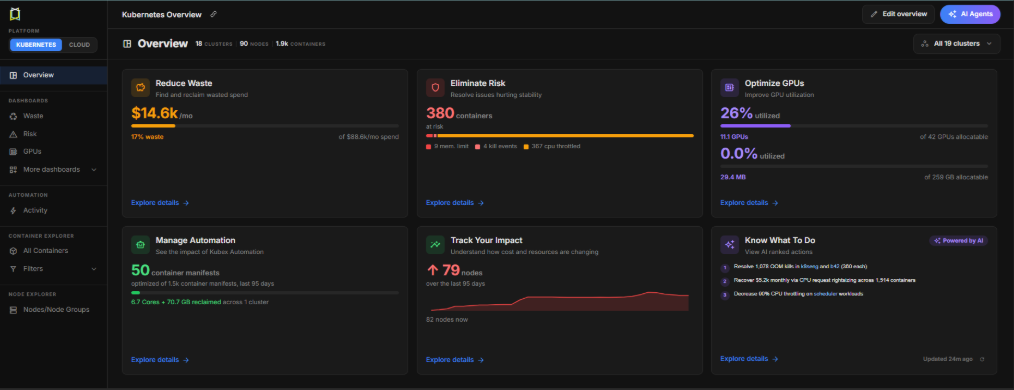Click the Risk warning triangle icon
Image resolution: width=1014 pixels, height=390 pixels.
pos(14,134)
